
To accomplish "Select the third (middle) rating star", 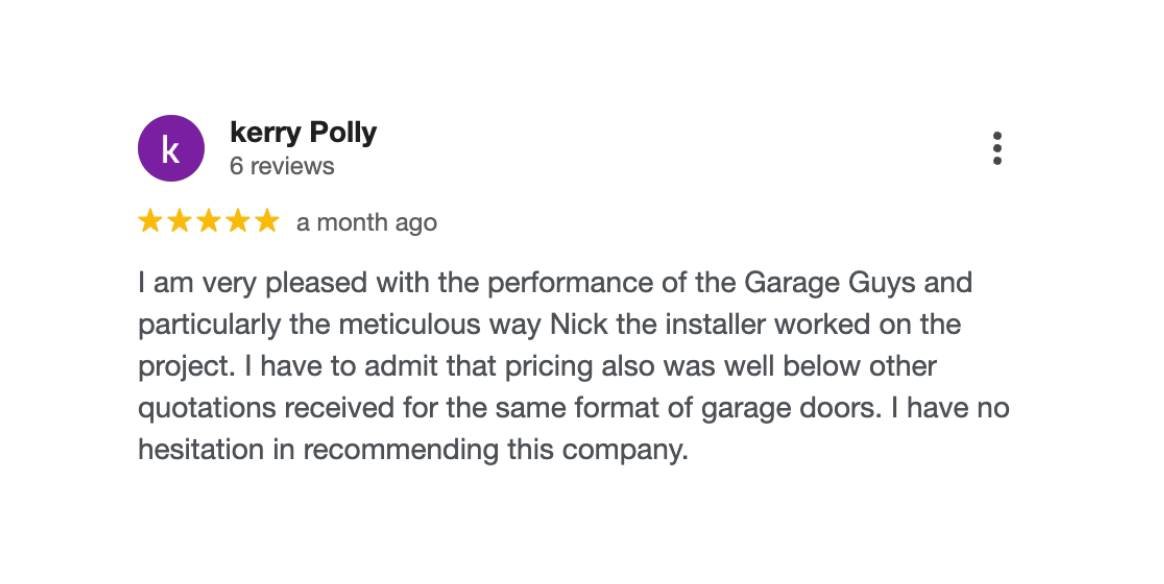I will click(x=208, y=221).
